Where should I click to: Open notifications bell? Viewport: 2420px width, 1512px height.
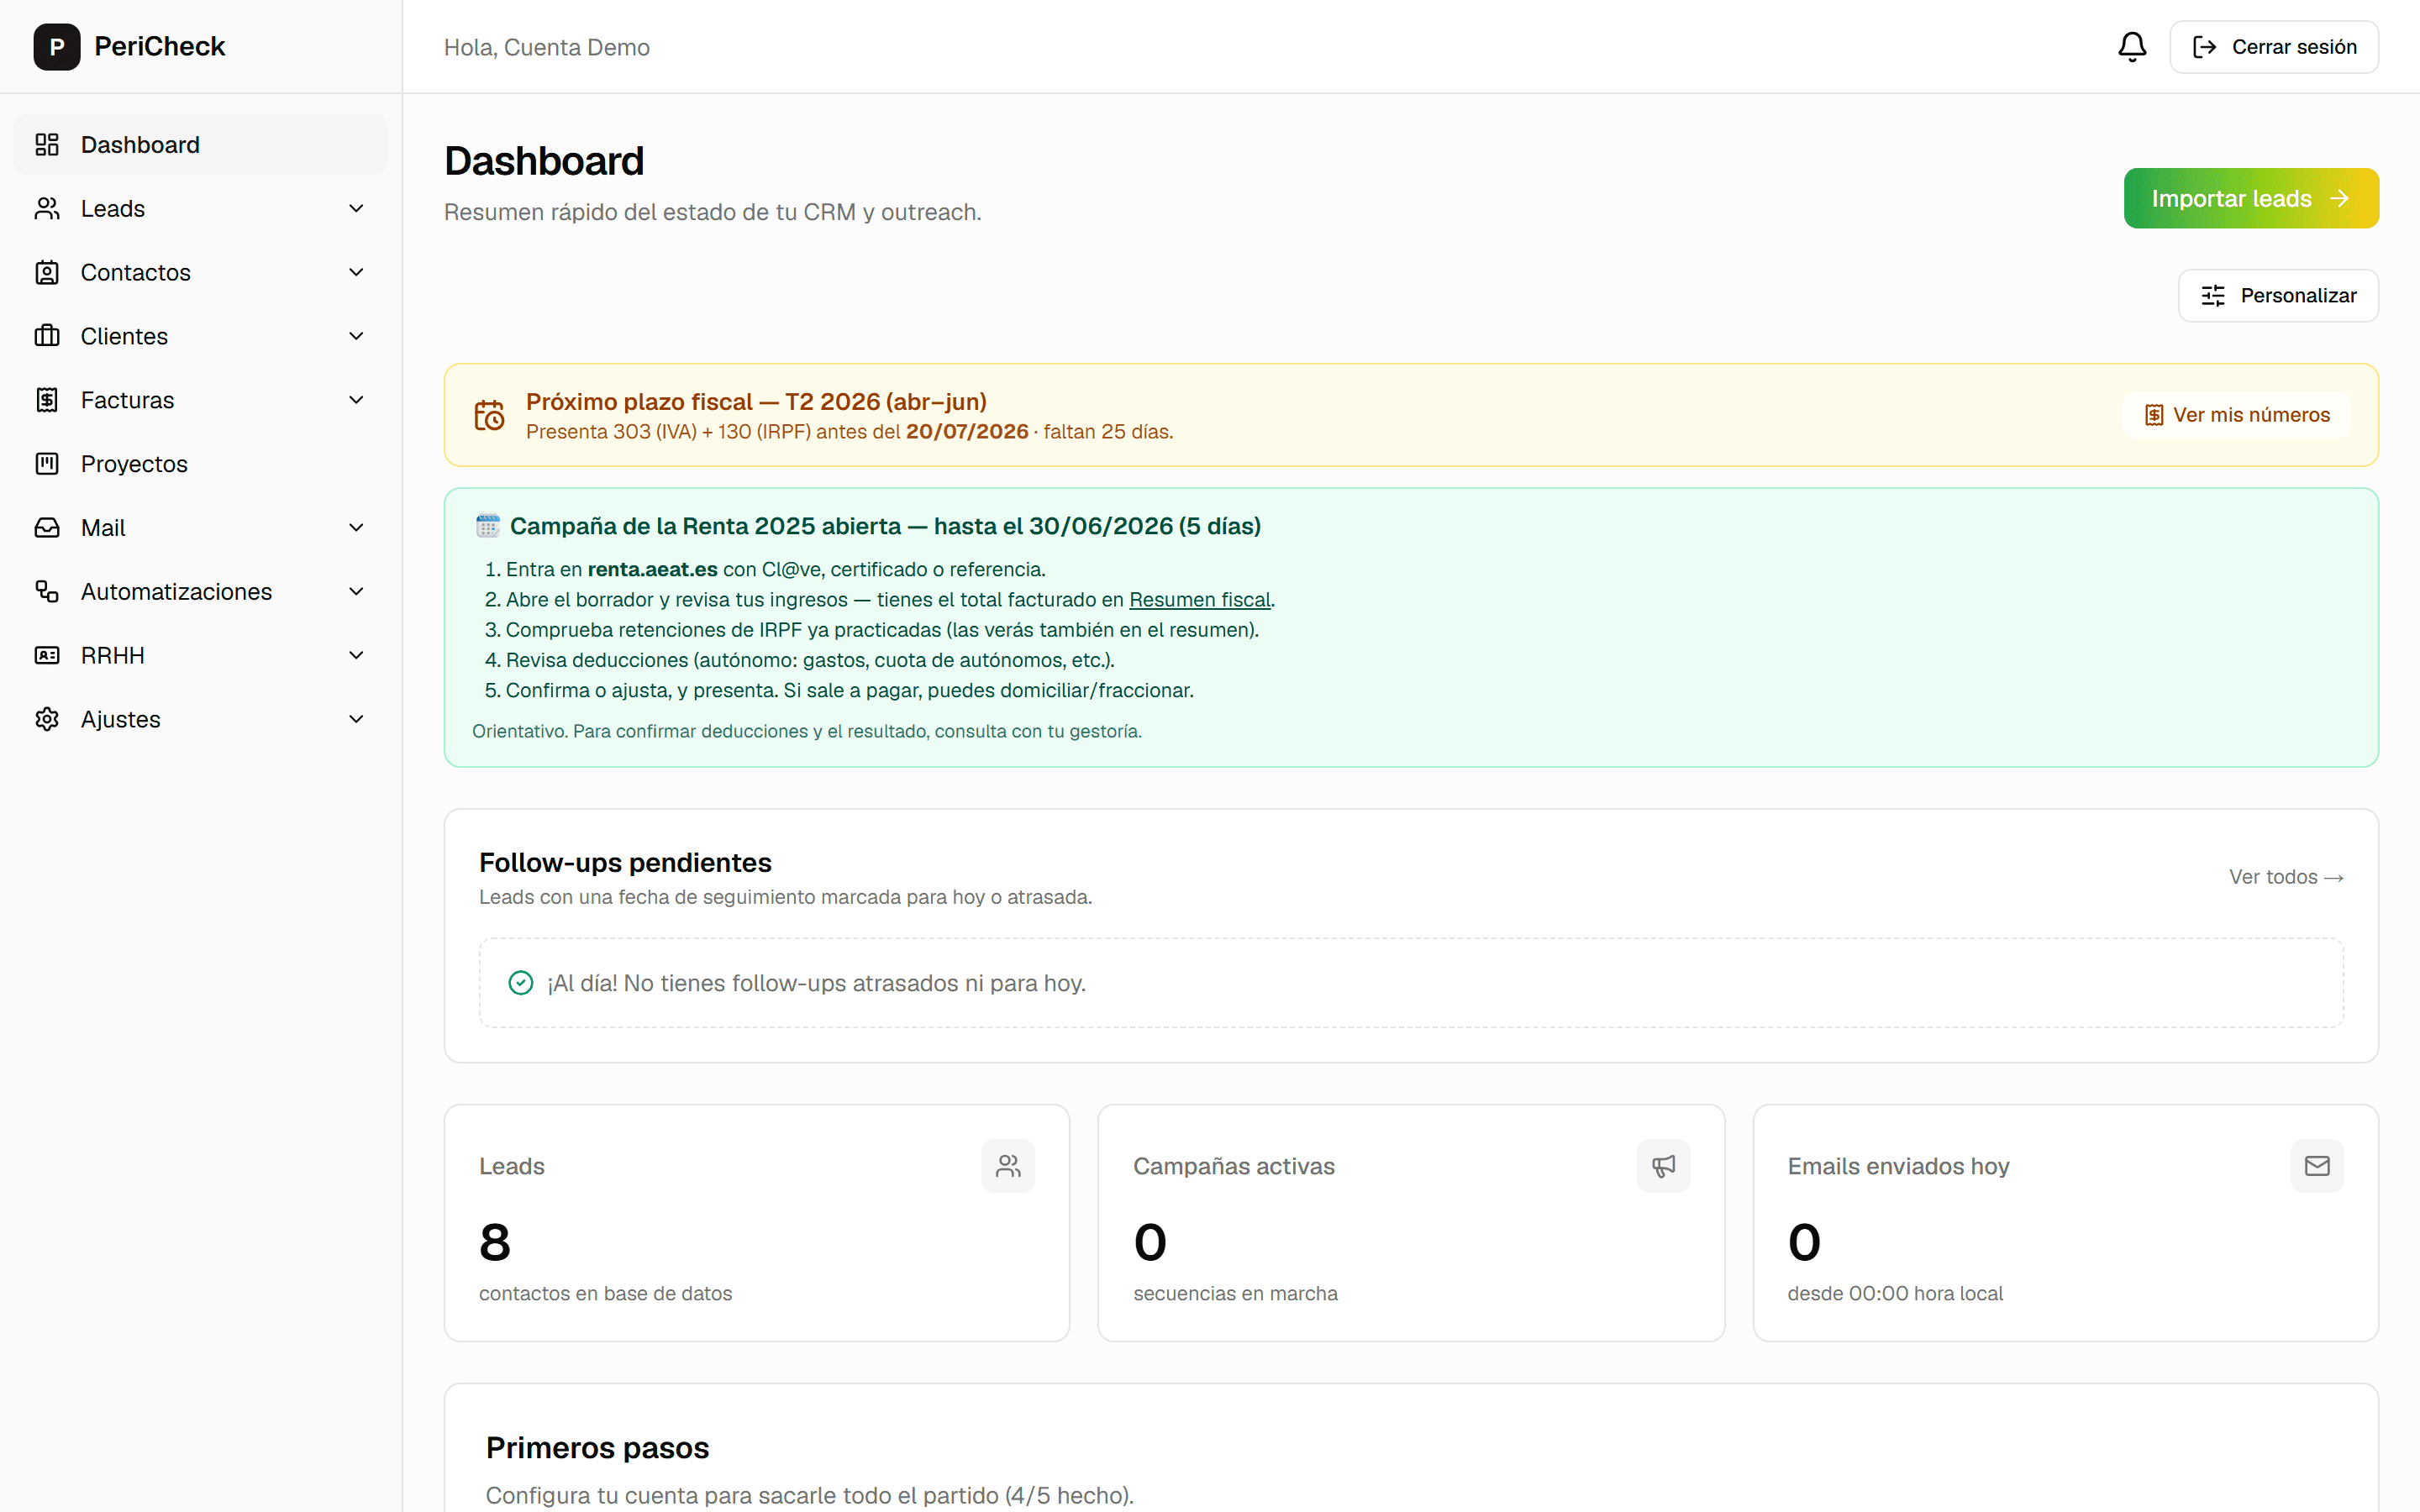[2132, 47]
